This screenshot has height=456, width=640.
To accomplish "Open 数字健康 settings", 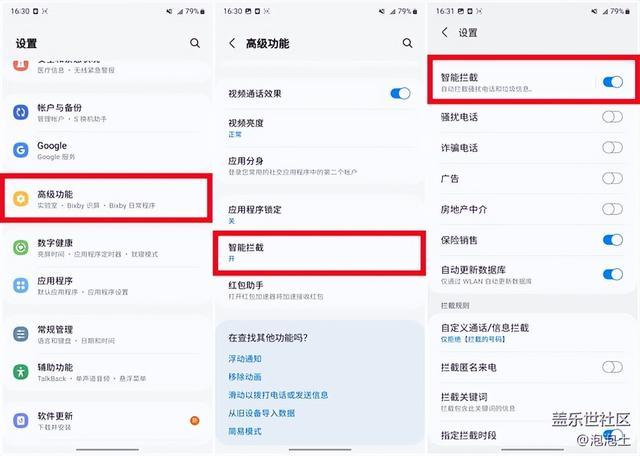I will point(107,247).
